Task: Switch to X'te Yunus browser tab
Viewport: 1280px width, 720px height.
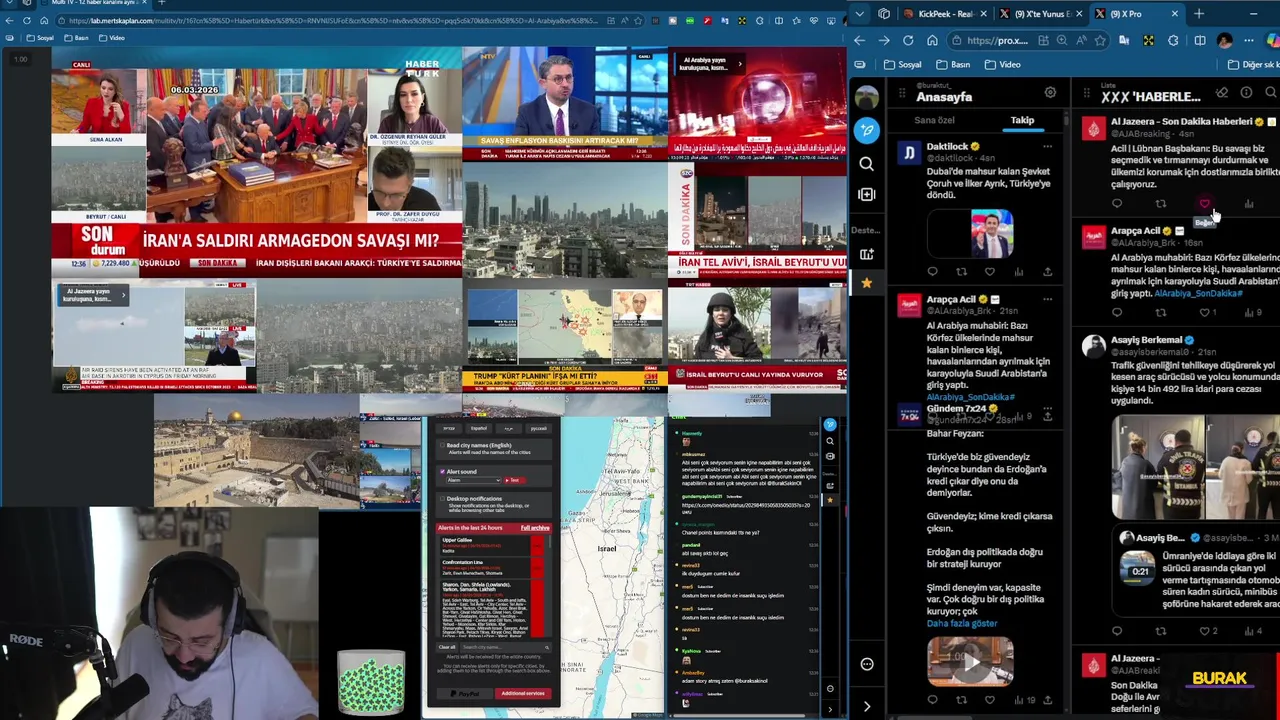Action: point(1040,13)
